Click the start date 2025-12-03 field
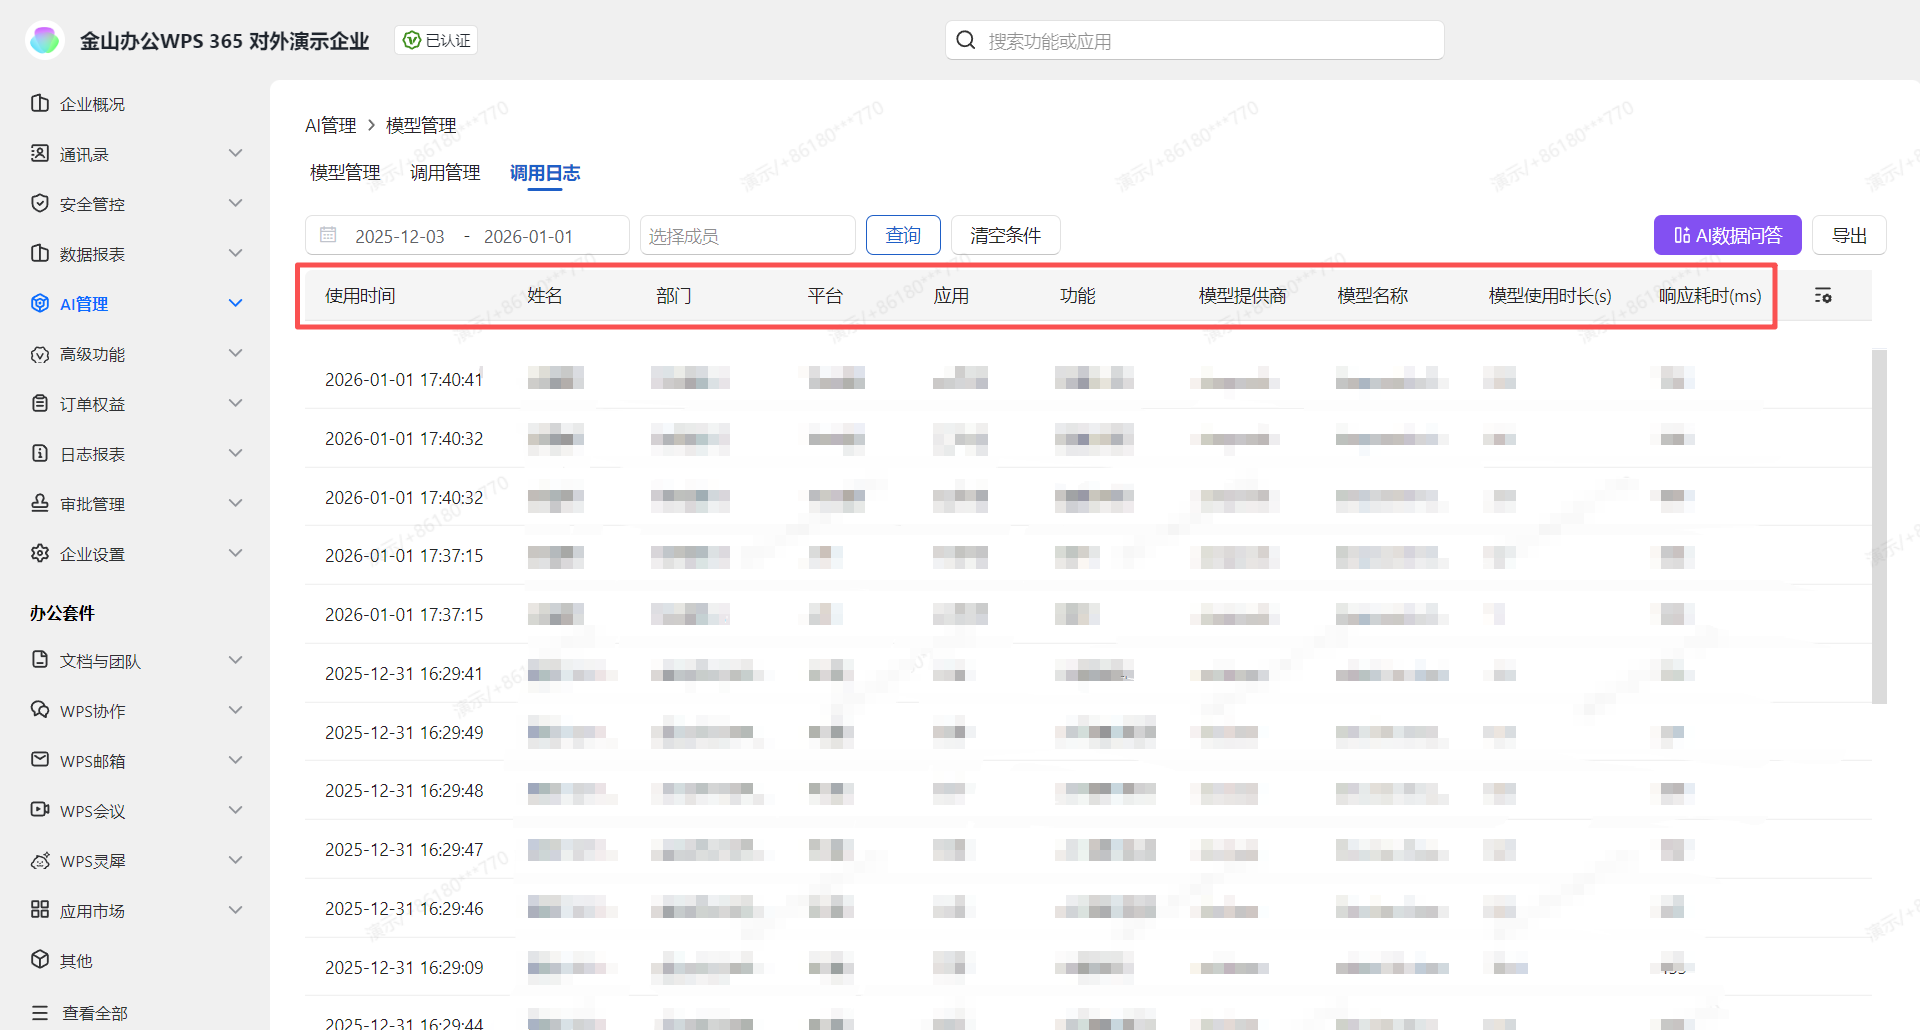The height and width of the screenshot is (1030, 1920). [x=400, y=236]
